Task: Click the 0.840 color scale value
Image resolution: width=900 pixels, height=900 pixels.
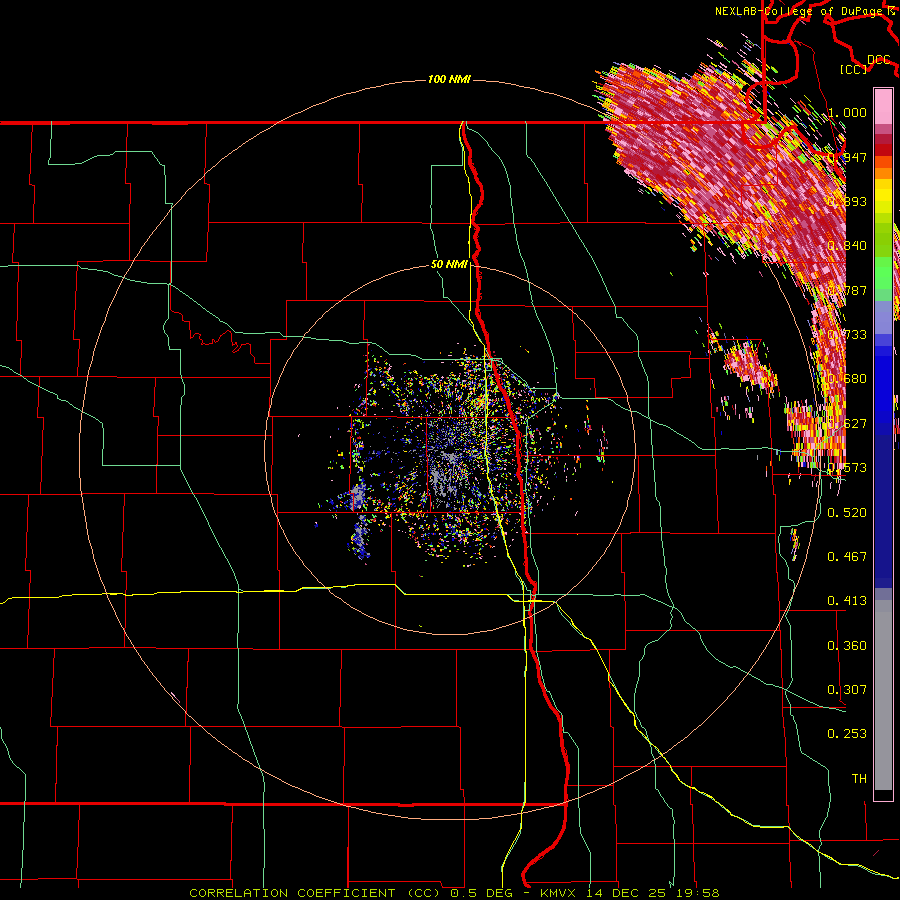Action: tap(848, 246)
